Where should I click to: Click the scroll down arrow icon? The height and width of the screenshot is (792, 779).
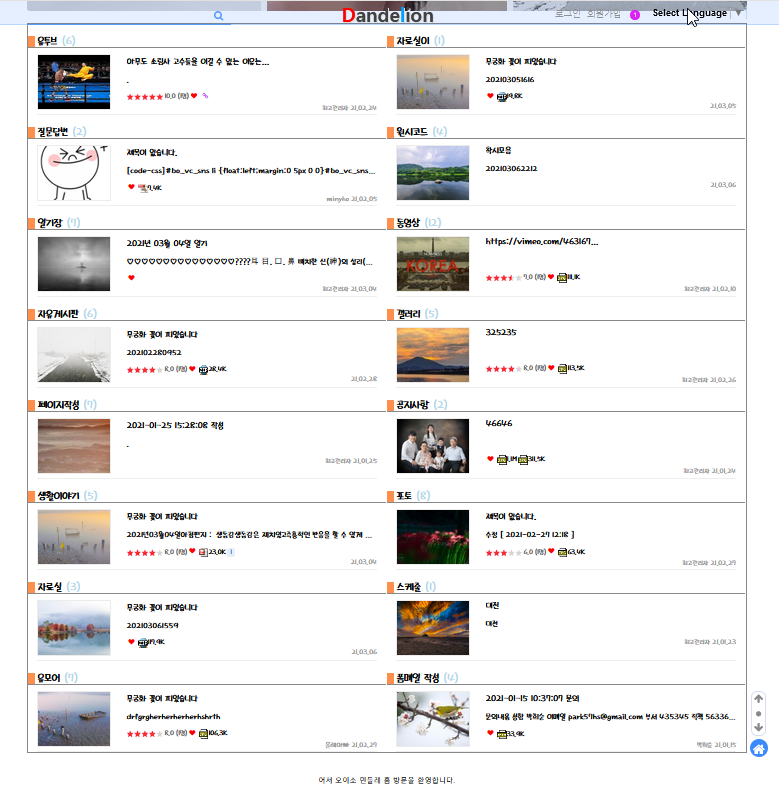[758, 728]
